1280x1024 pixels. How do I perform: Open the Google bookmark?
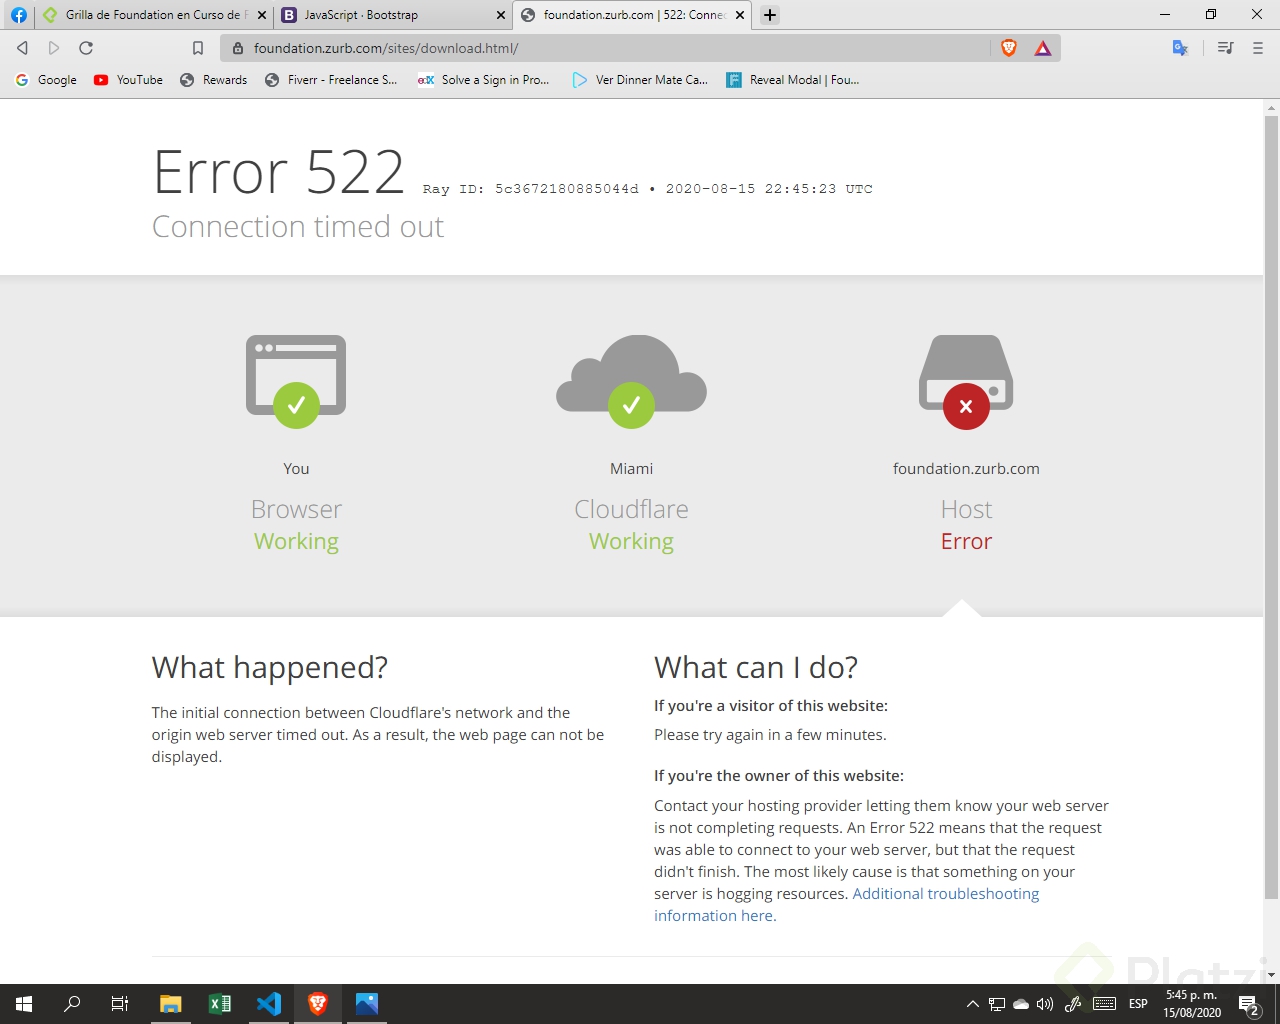pyautogui.click(x=46, y=80)
